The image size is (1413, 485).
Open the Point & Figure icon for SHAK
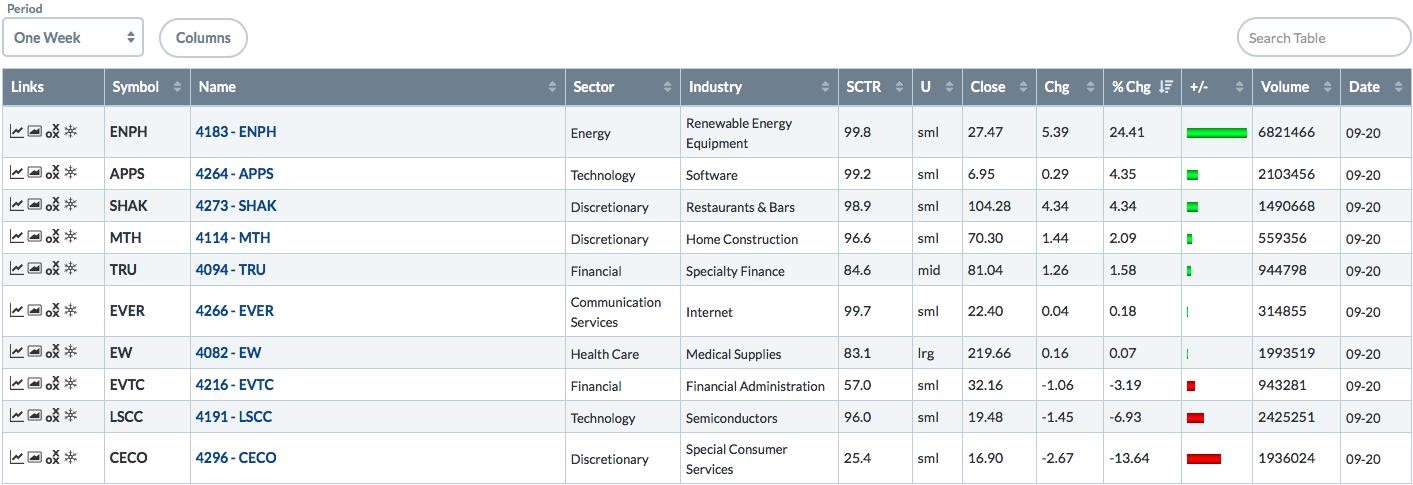pyautogui.click(x=53, y=205)
